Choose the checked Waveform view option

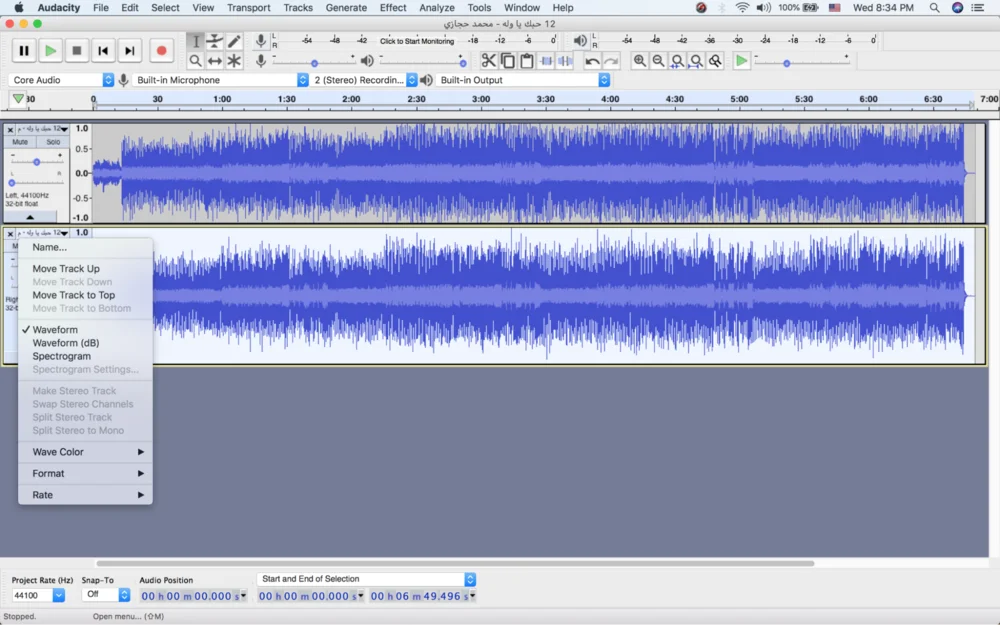85,330
